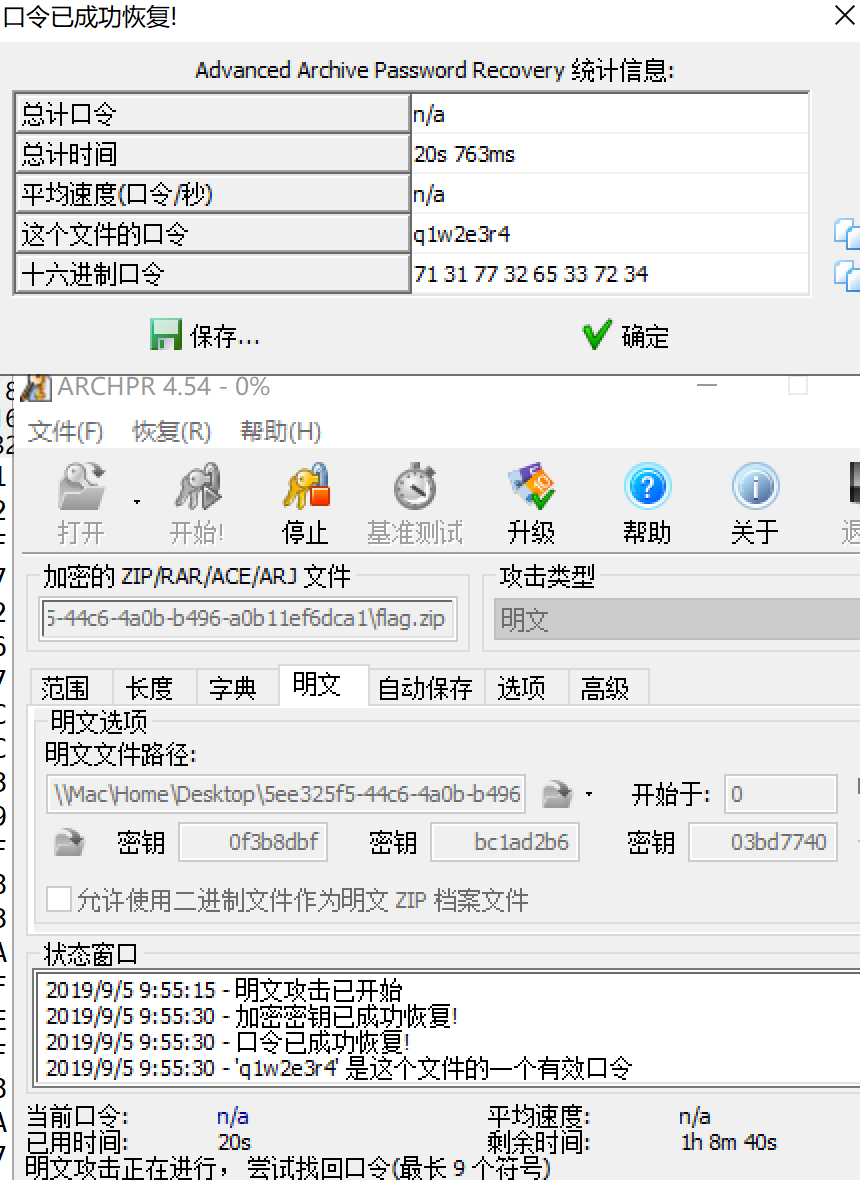The image size is (860, 1180).
Task: Click the 平均速度(口令/秒) row label
Action: click(212, 194)
